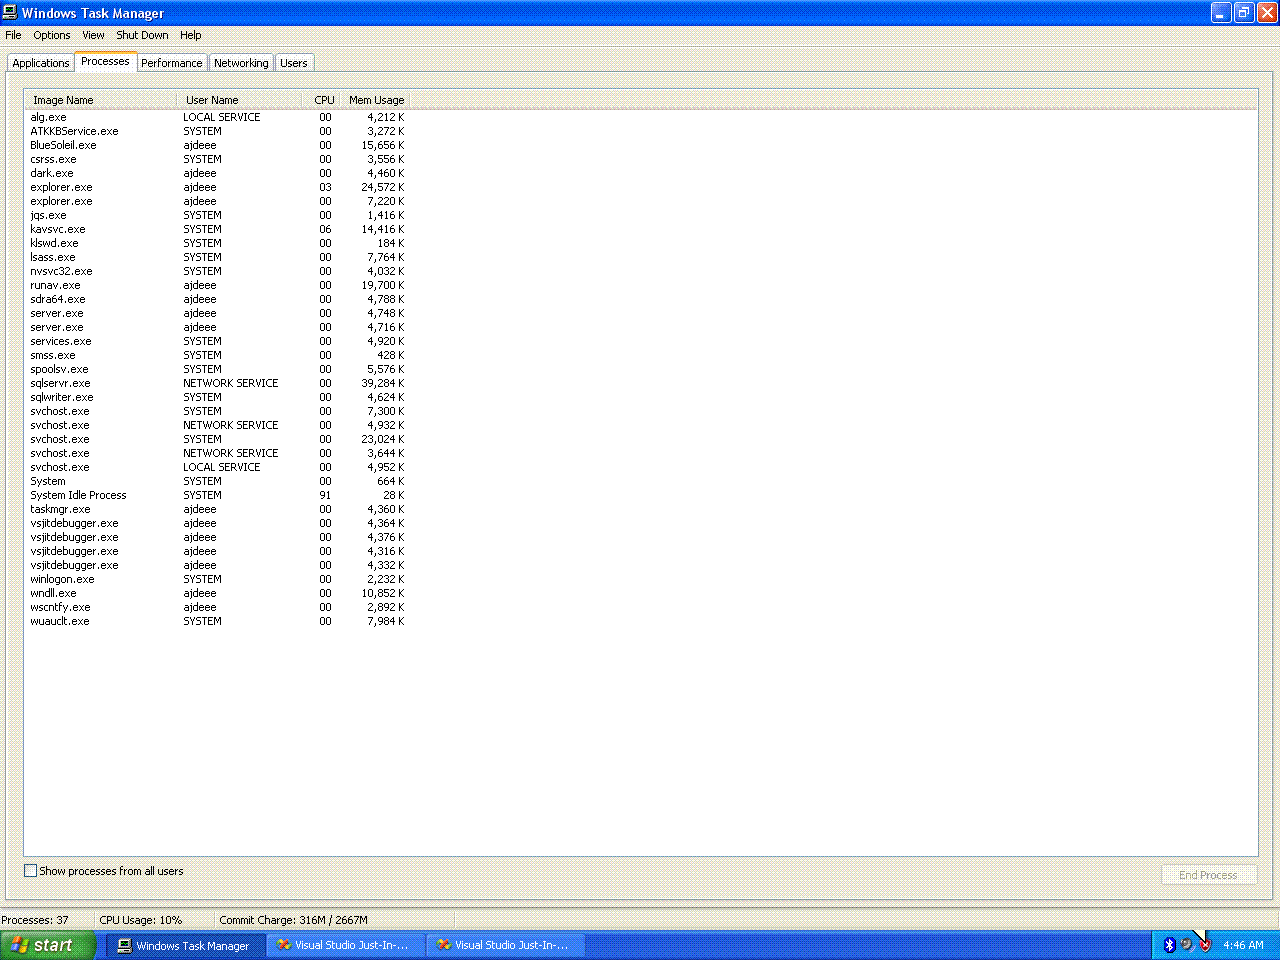
Task: Click the 4:46 AM taskbar clock
Action: pyautogui.click(x=1243, y=945)
